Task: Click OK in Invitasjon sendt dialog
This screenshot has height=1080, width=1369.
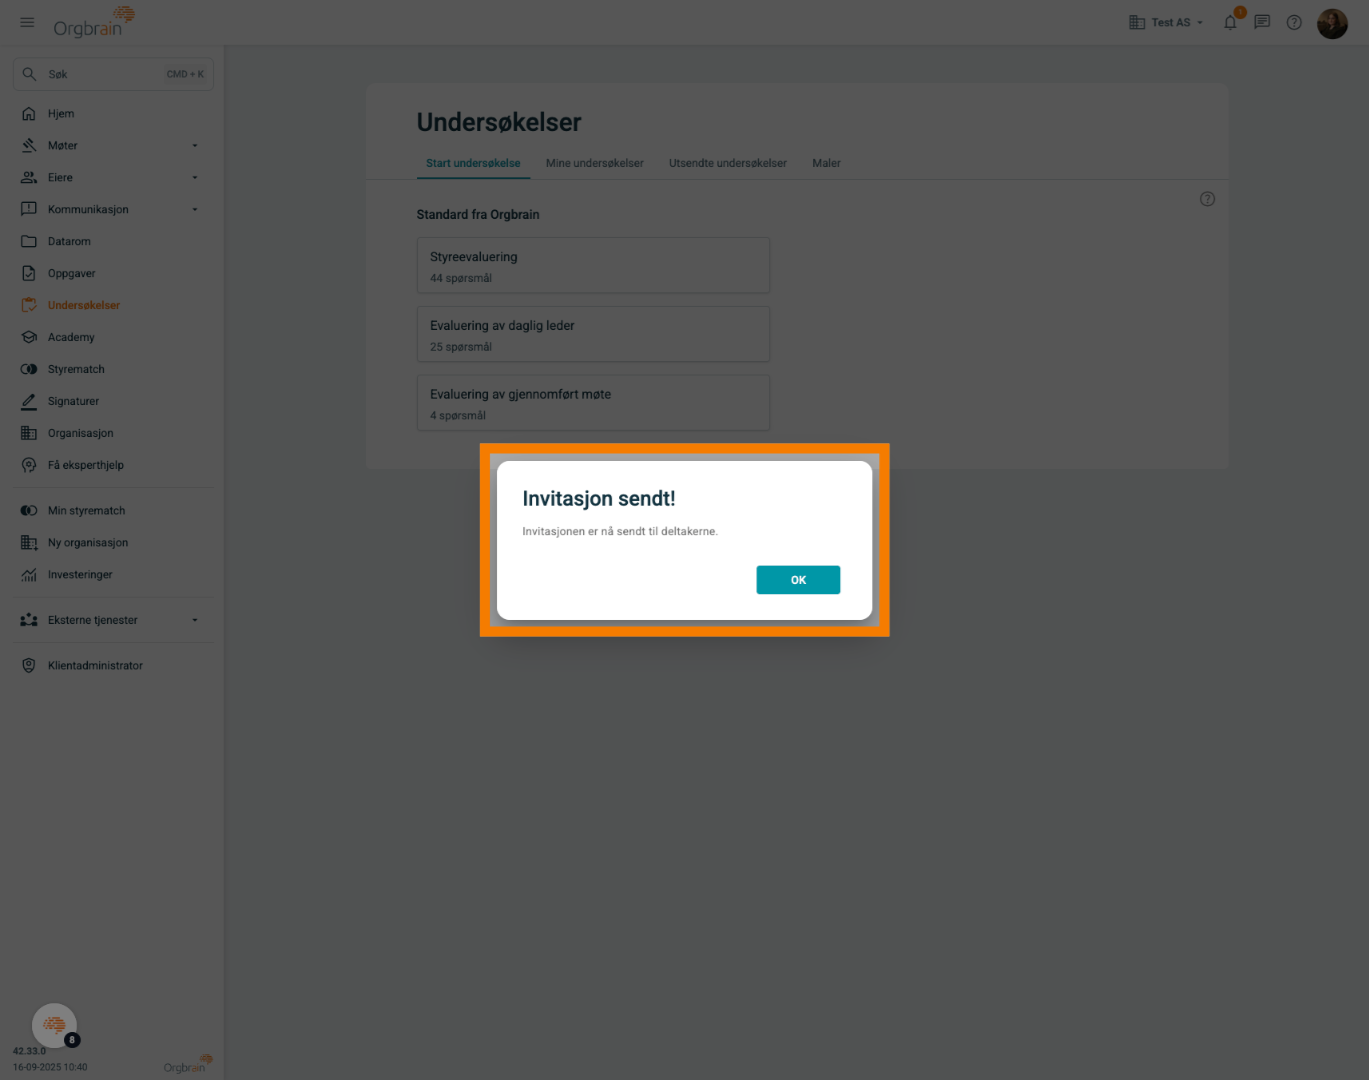Action: coord(798,580)
